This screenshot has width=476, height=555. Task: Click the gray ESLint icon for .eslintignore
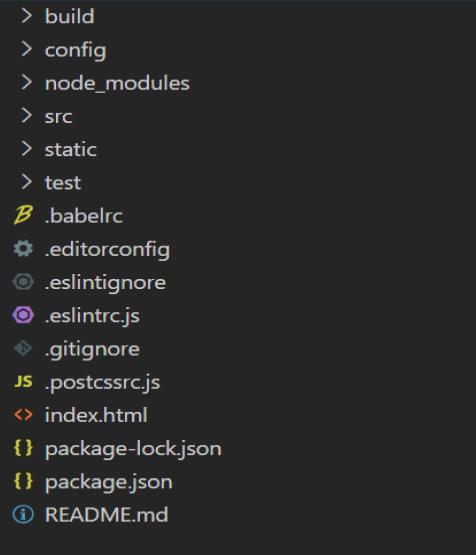[x=23, y=282]
